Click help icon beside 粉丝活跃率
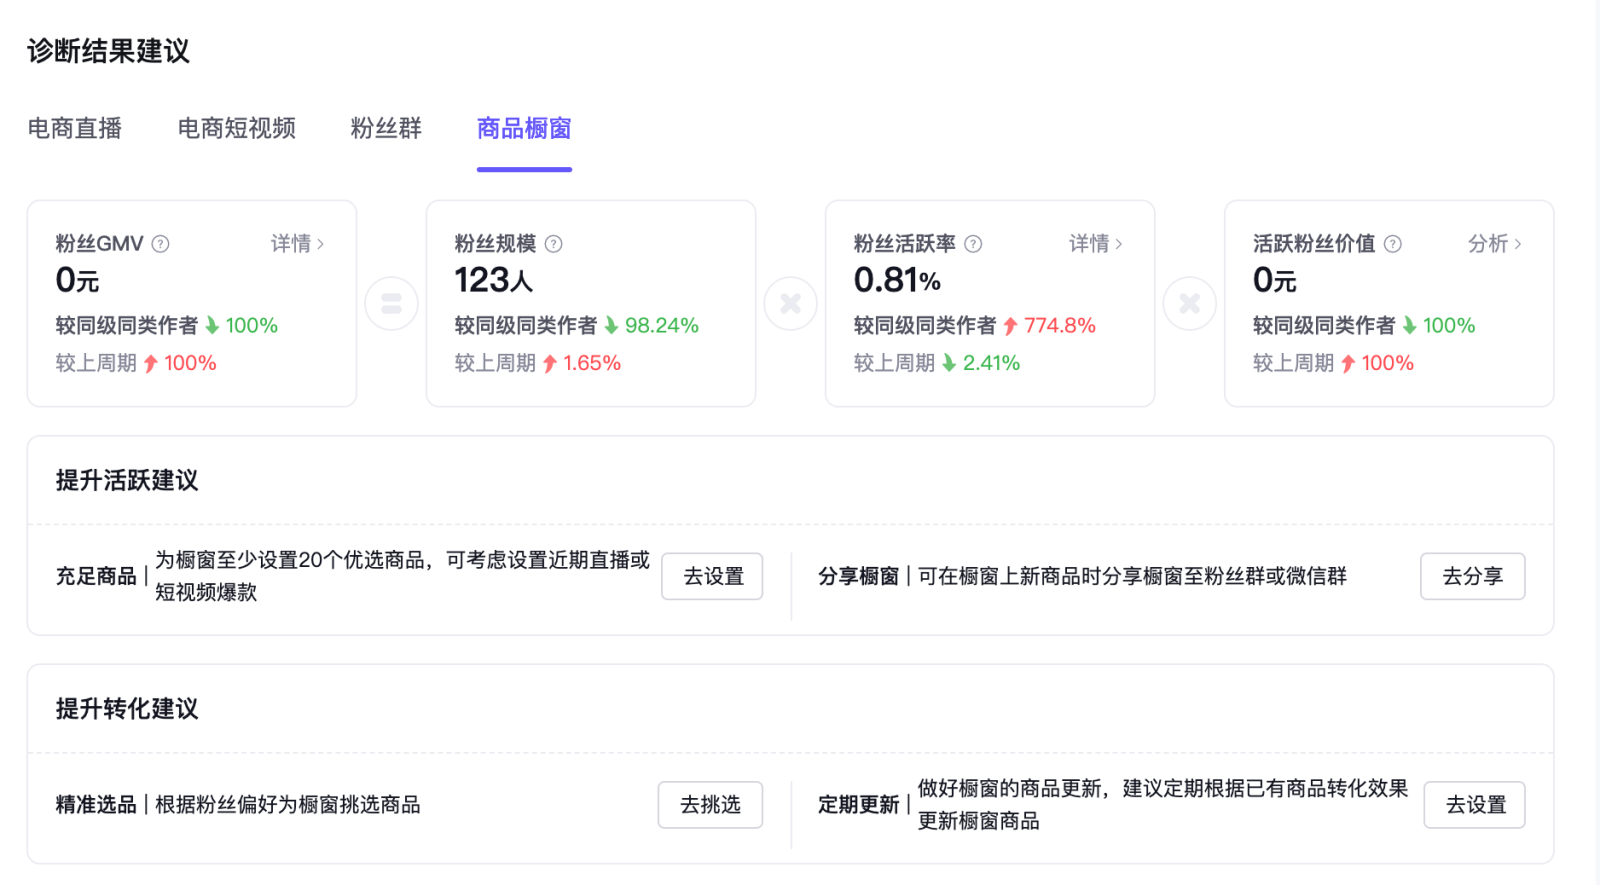Viewport: 1600px width, 885px height. (x=973, y=244)
